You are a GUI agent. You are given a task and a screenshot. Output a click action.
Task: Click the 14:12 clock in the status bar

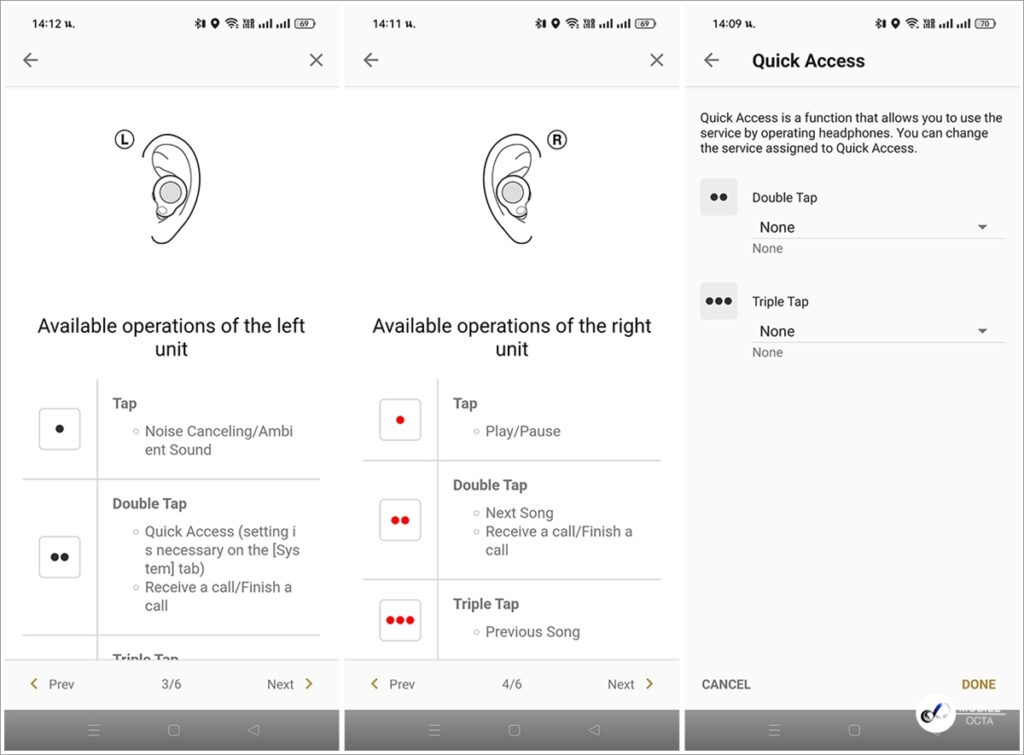(x=54, y=24)
